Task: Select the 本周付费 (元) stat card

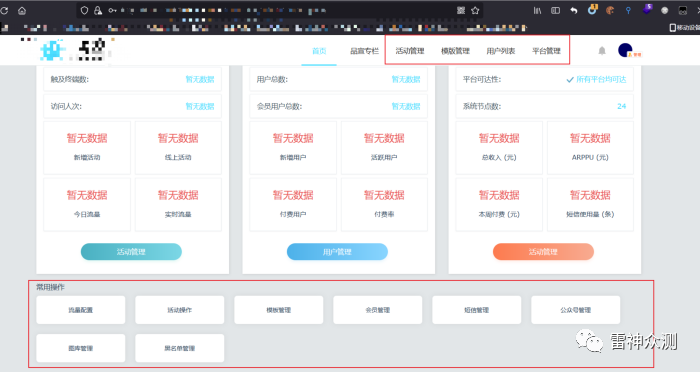Action: 499,204
